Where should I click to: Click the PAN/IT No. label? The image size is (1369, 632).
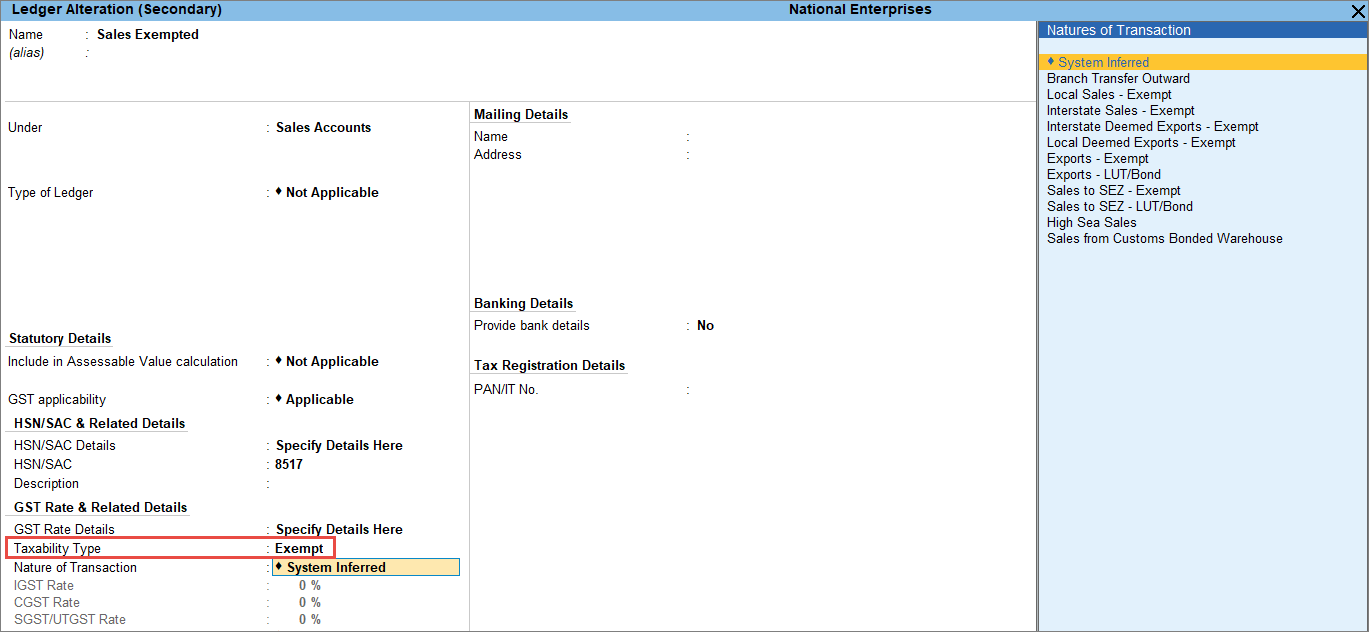(506, 389)
